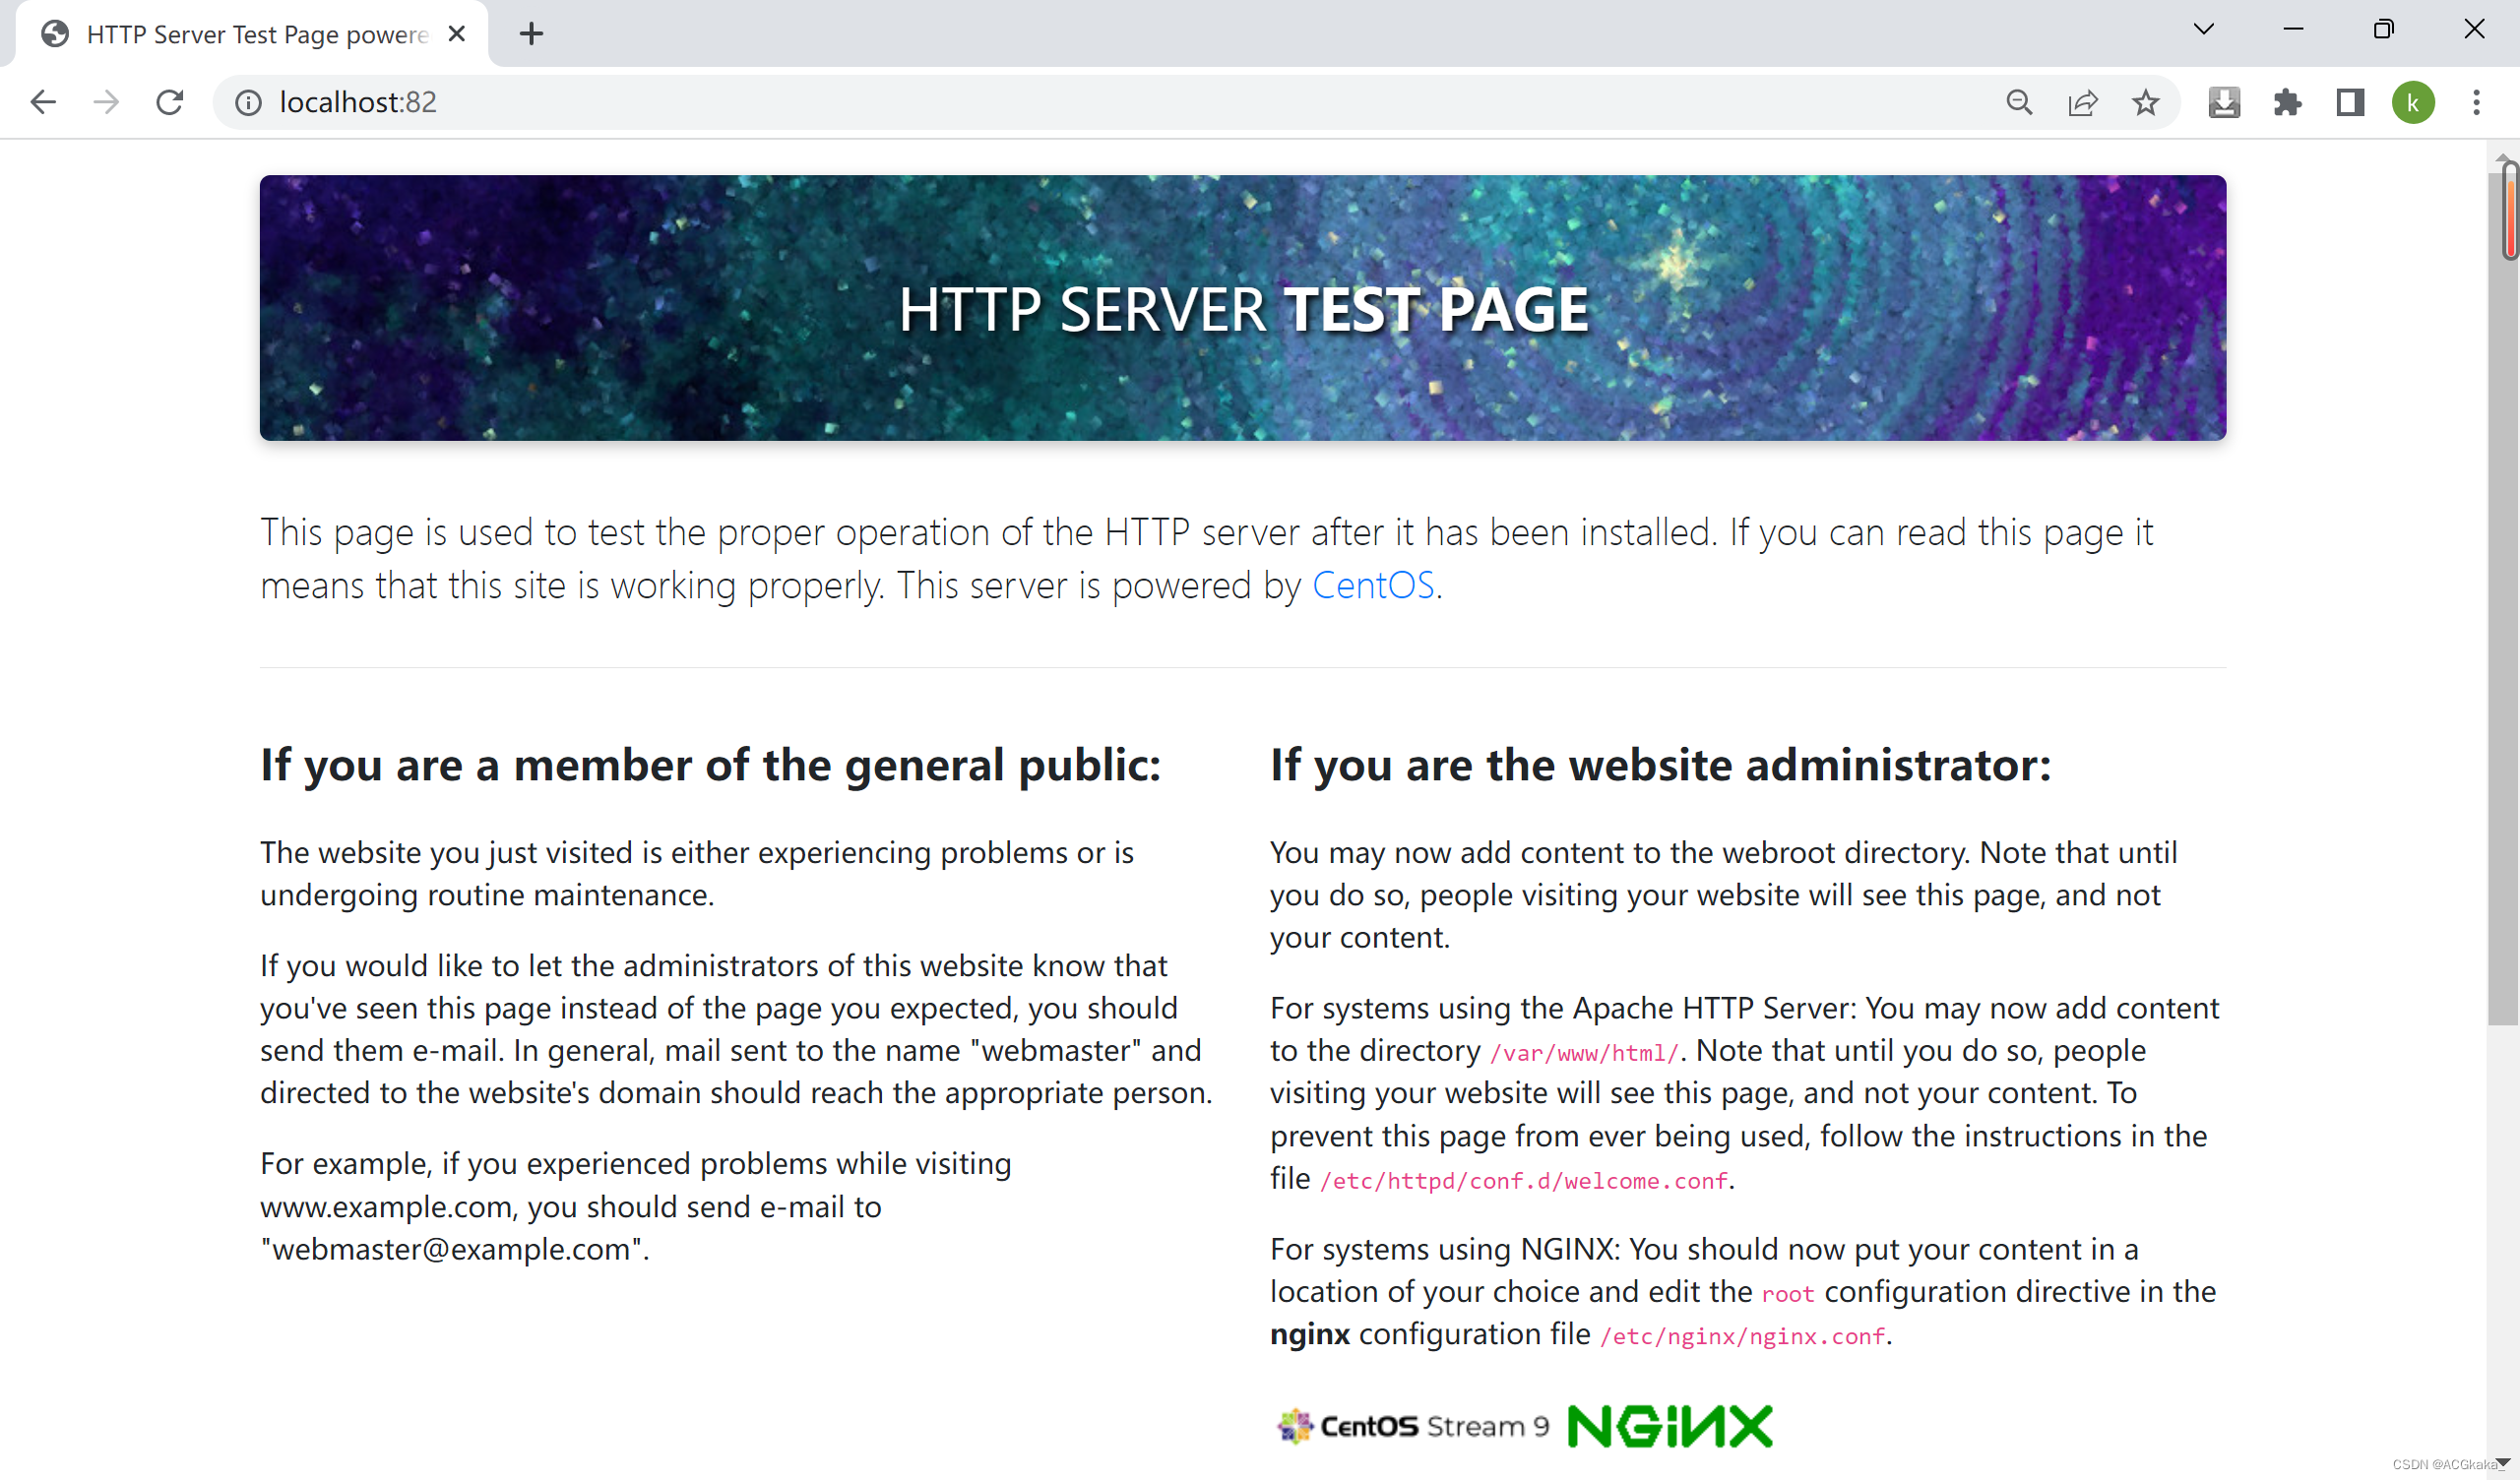The width and height of the screenshot is (2520, 1480).
Task: Reload the localhost:82 page
Action: pos(170,102)
